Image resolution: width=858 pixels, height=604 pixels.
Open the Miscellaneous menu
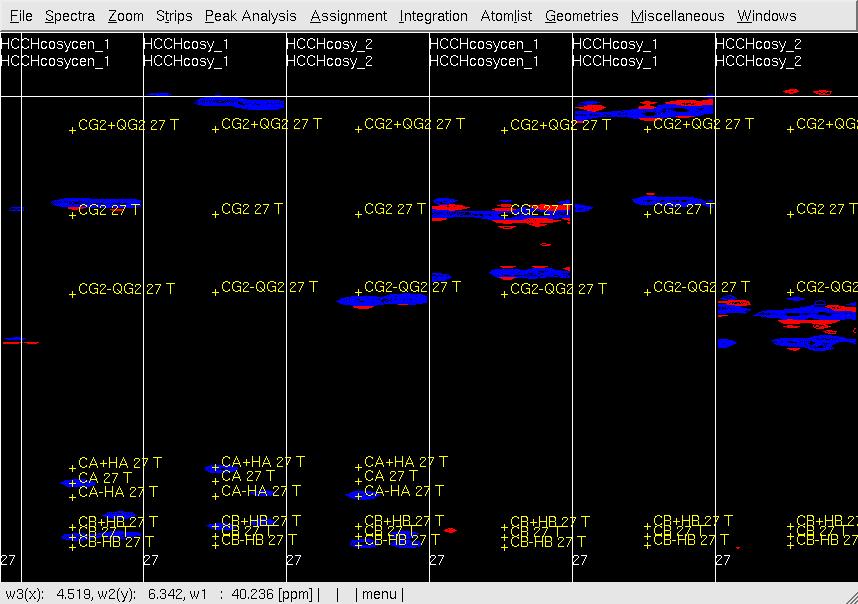[x=677, y=16]
